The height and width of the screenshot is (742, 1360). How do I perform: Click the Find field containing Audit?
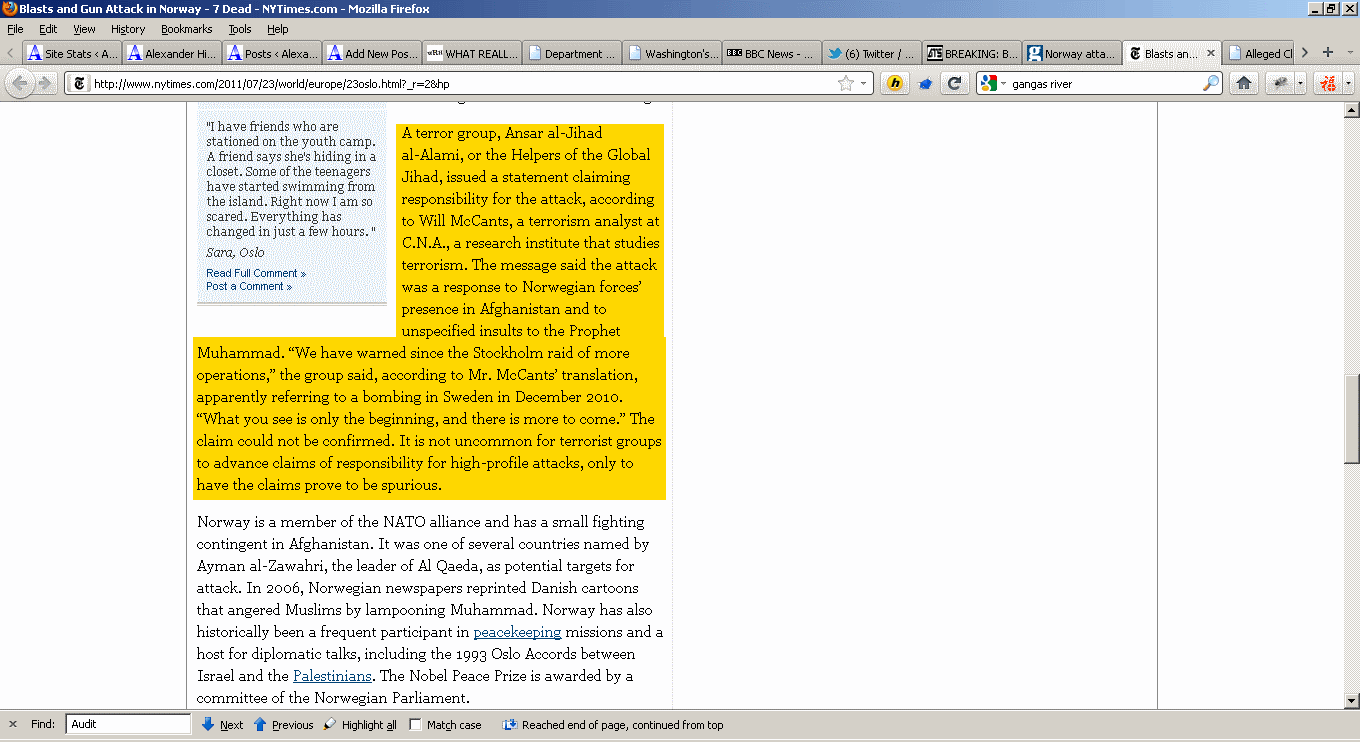(x=128, y=725)
